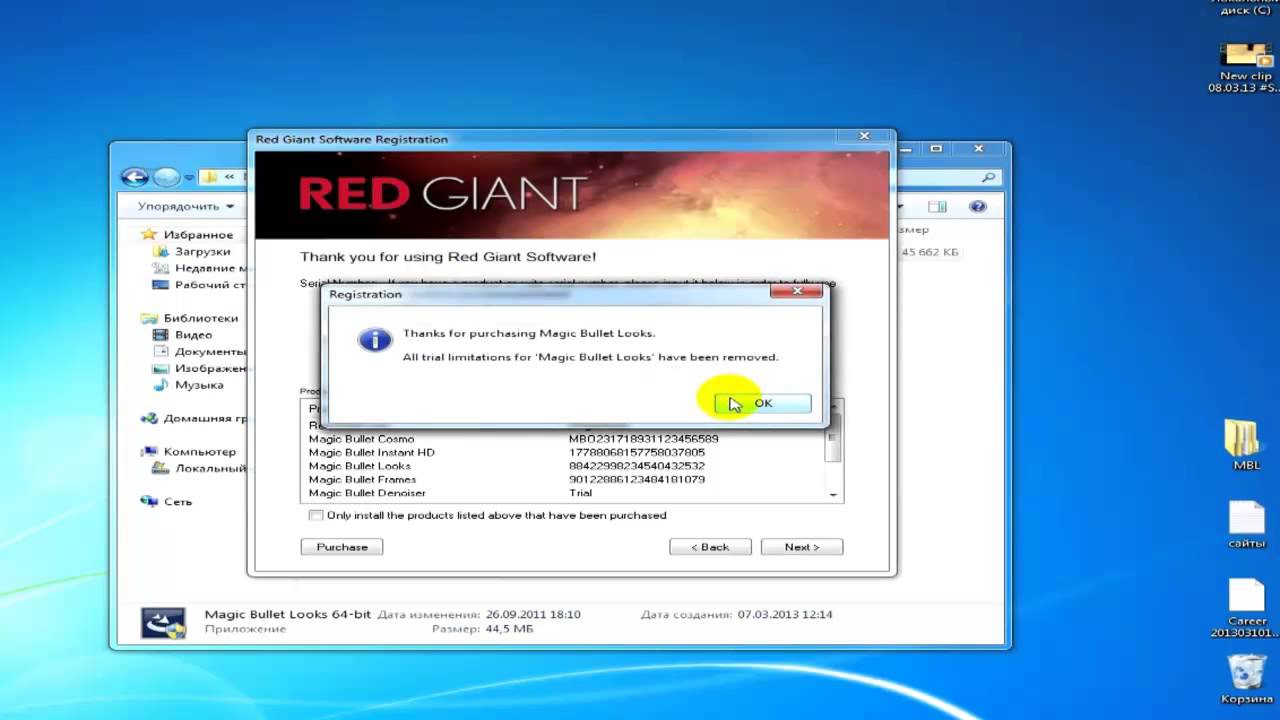Select Career file on desktop
1280x720 pixels.
point(1245,607)
